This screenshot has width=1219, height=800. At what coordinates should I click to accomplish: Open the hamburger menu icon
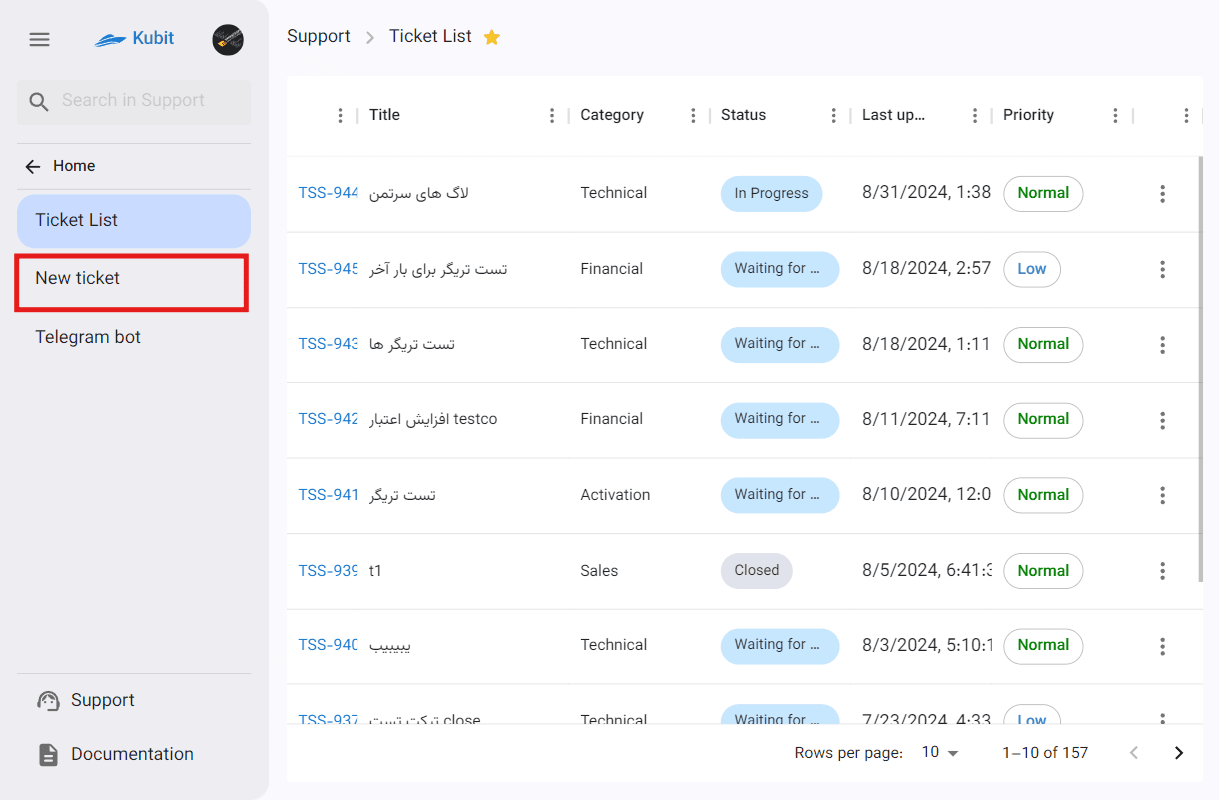pos(39,39)
